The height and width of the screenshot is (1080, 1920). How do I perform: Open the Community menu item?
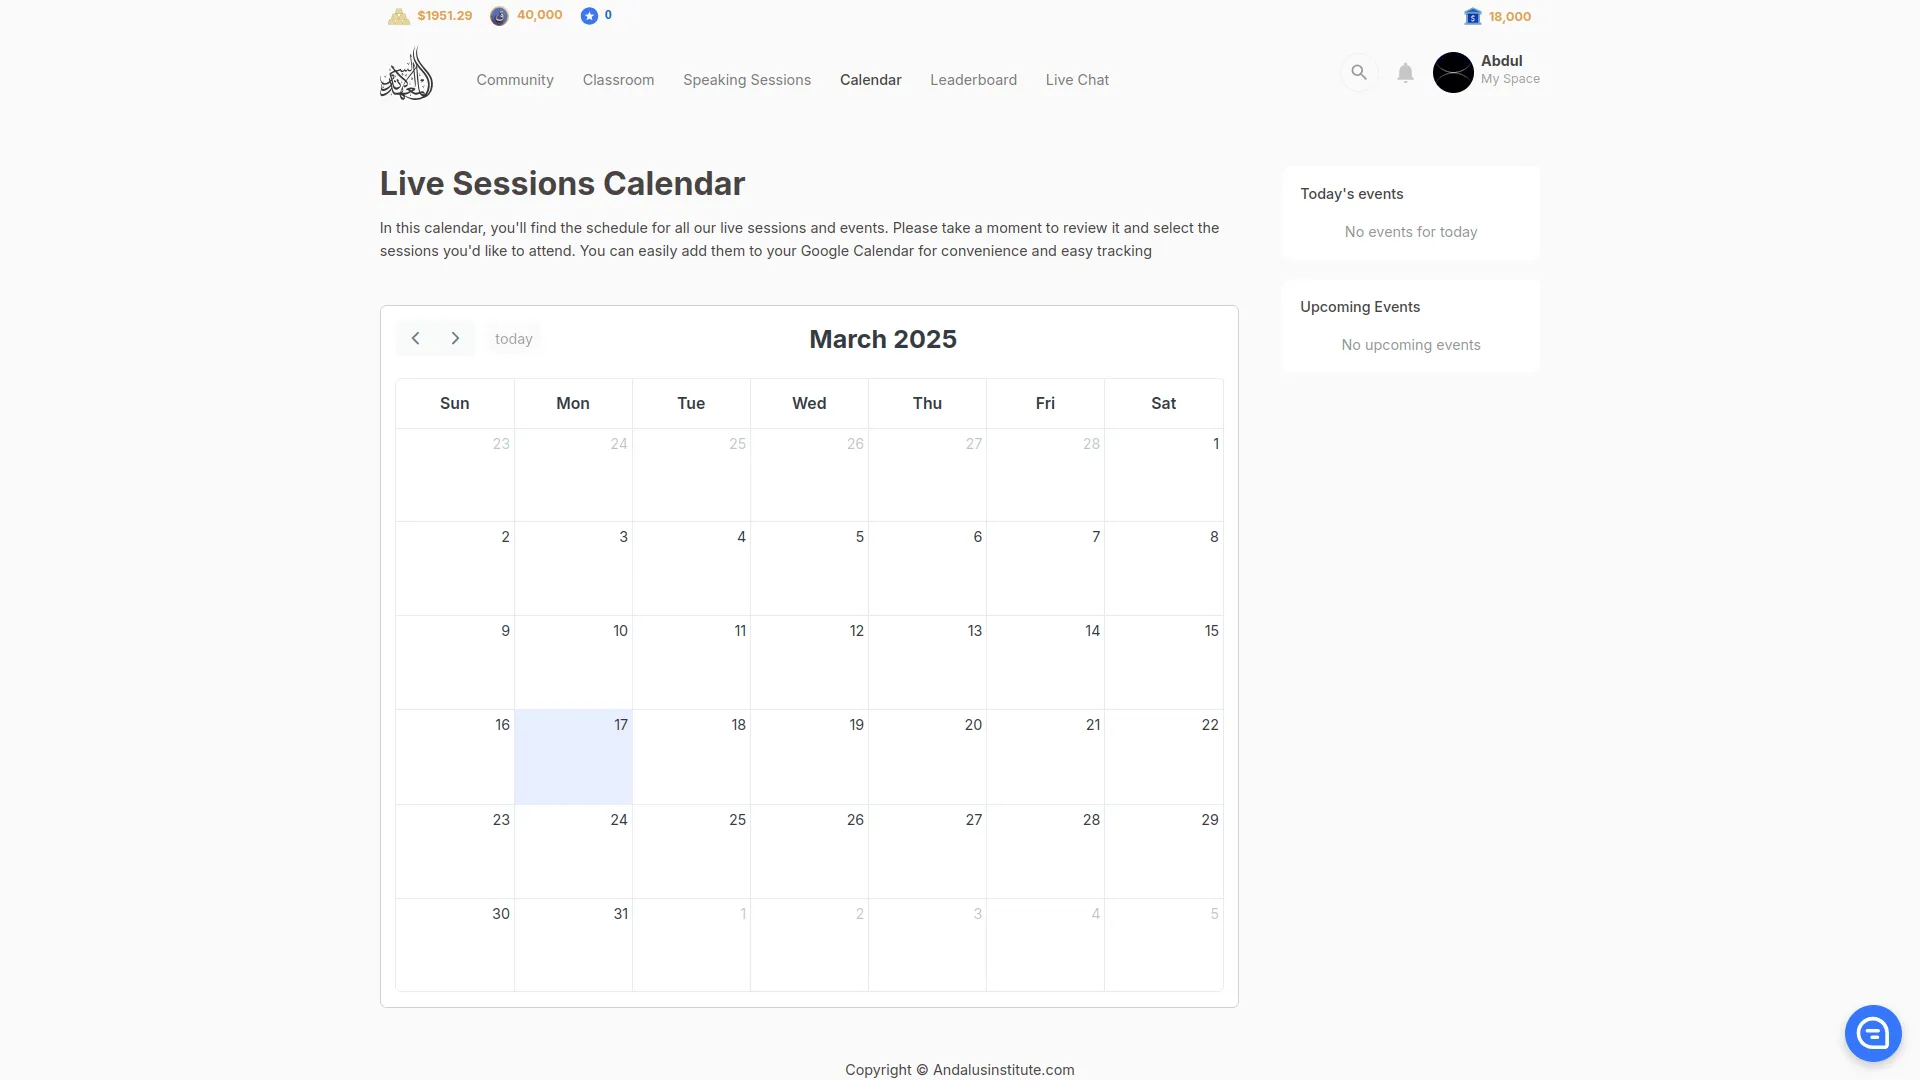click(515, 80)
